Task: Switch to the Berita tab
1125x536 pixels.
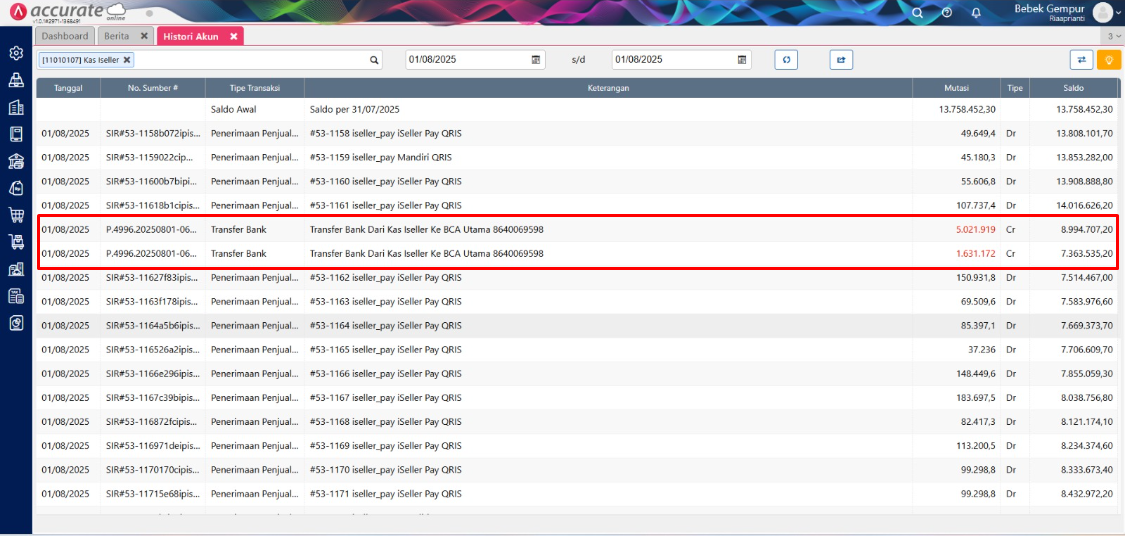Action: [116, 36]
